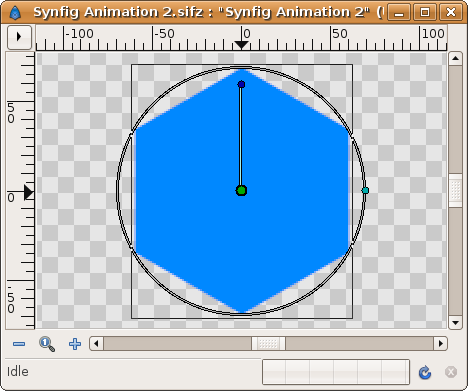Click the Synfig window menu icon

[15, 13]
